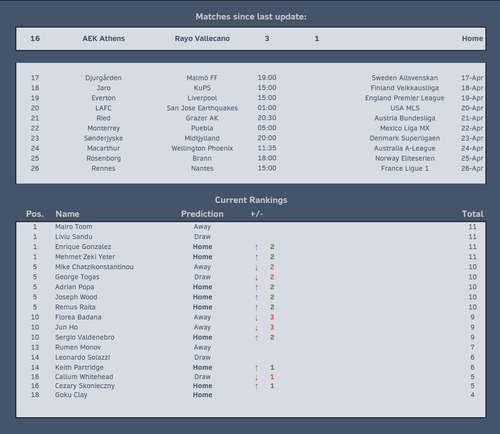Select Mairo Toom in the rankings
The width and height of the screenshot is (500, 434).
click(x=74, y=227)
